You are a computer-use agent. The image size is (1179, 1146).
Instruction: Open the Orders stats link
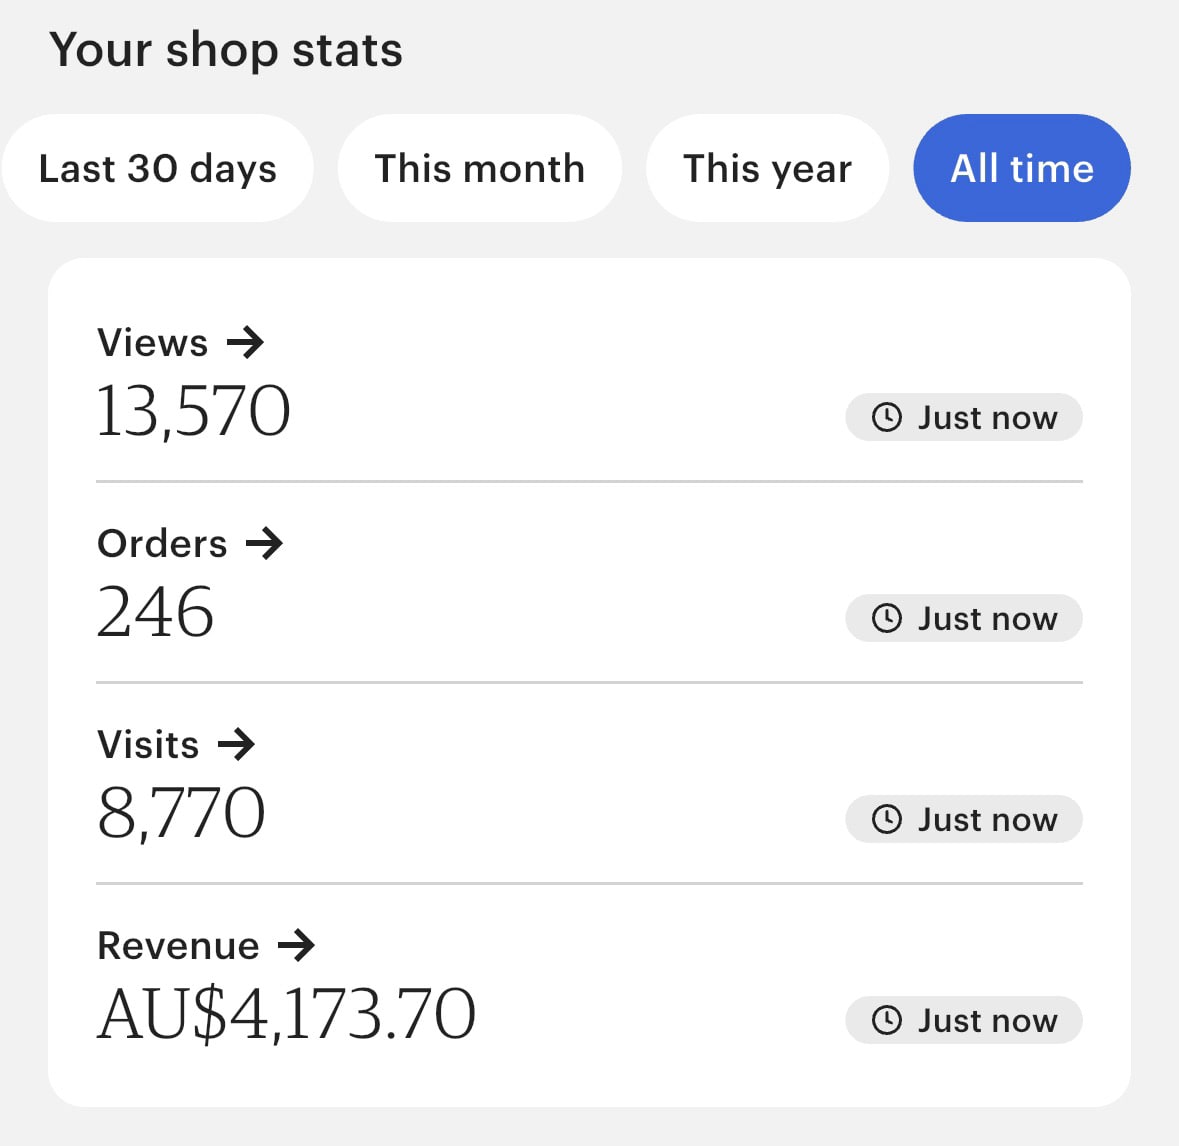(163, 544)
